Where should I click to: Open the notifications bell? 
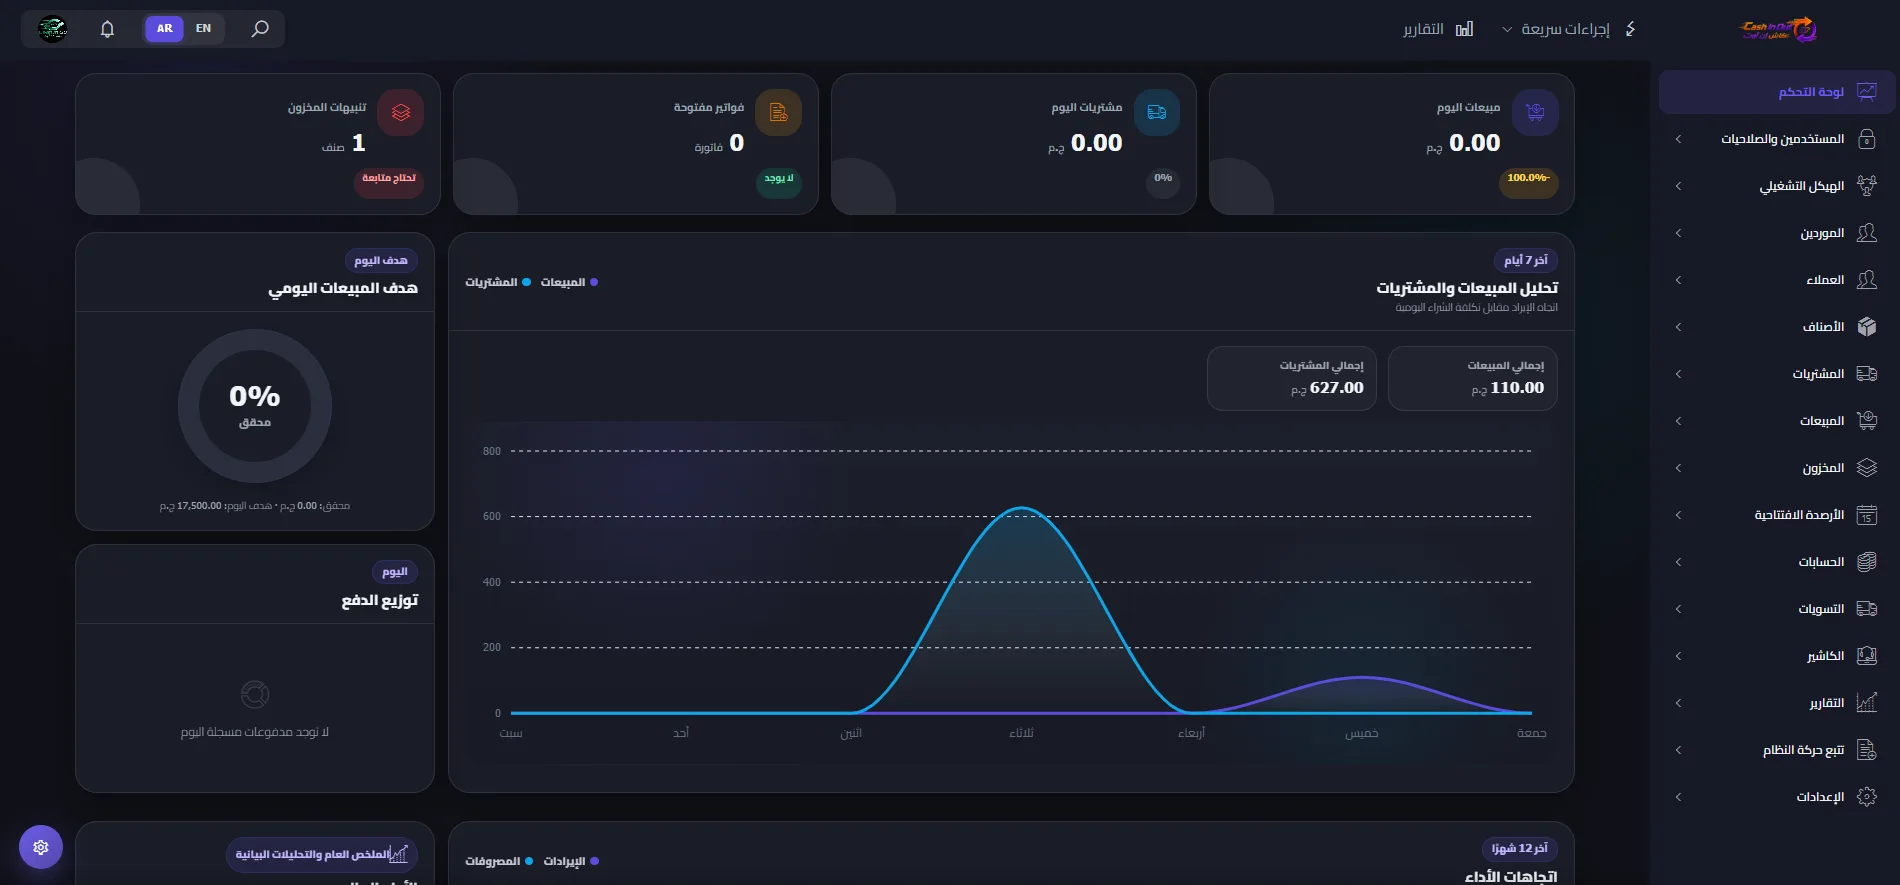tap(108, 29)
